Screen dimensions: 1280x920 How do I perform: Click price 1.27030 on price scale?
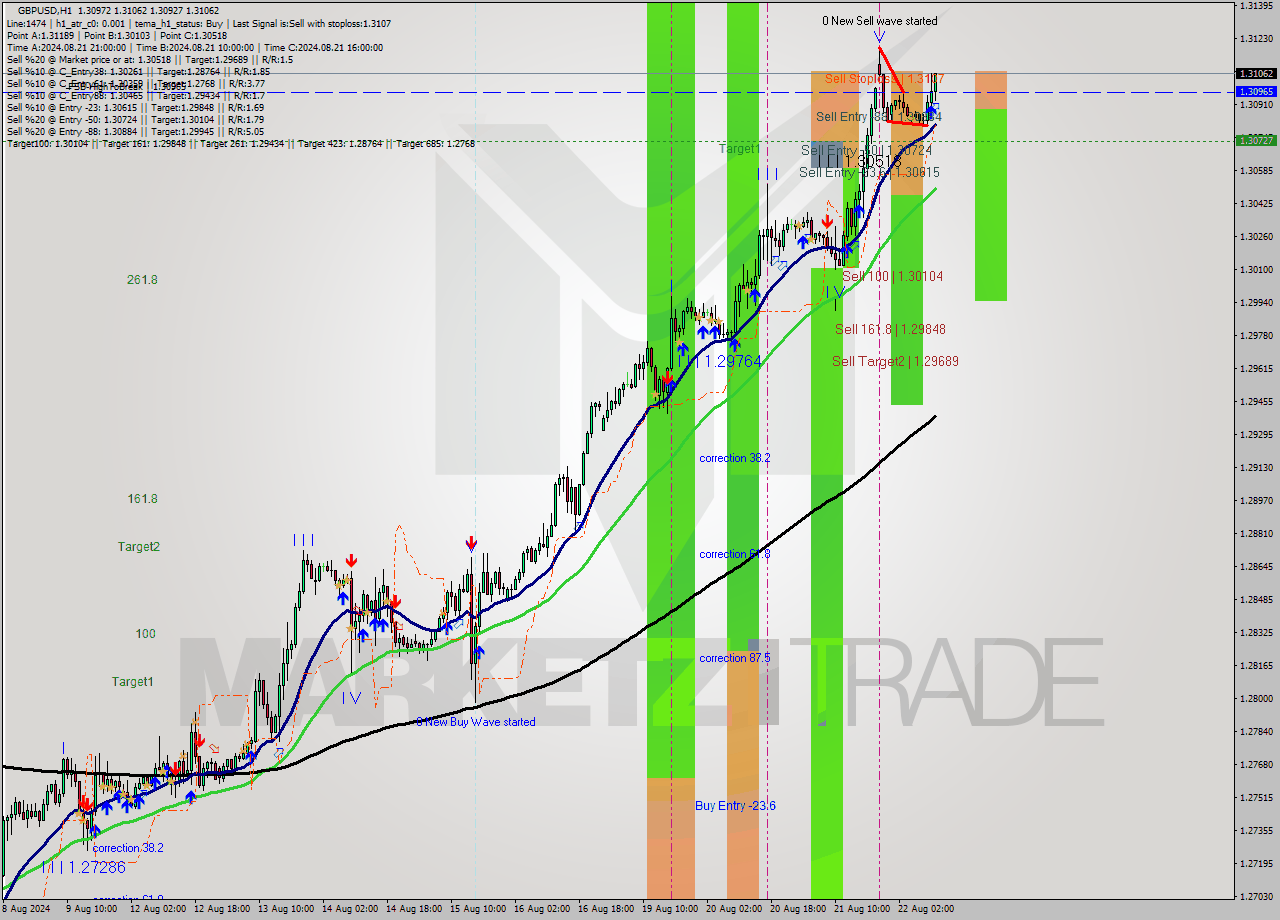[x=1256, y=896]
